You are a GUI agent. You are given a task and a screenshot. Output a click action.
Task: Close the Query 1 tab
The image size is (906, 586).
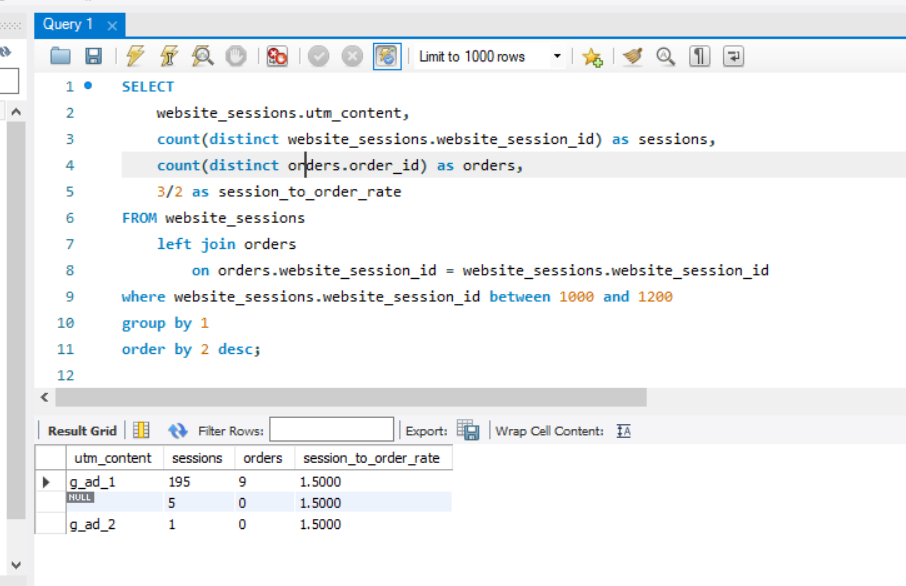pos(112,25)
